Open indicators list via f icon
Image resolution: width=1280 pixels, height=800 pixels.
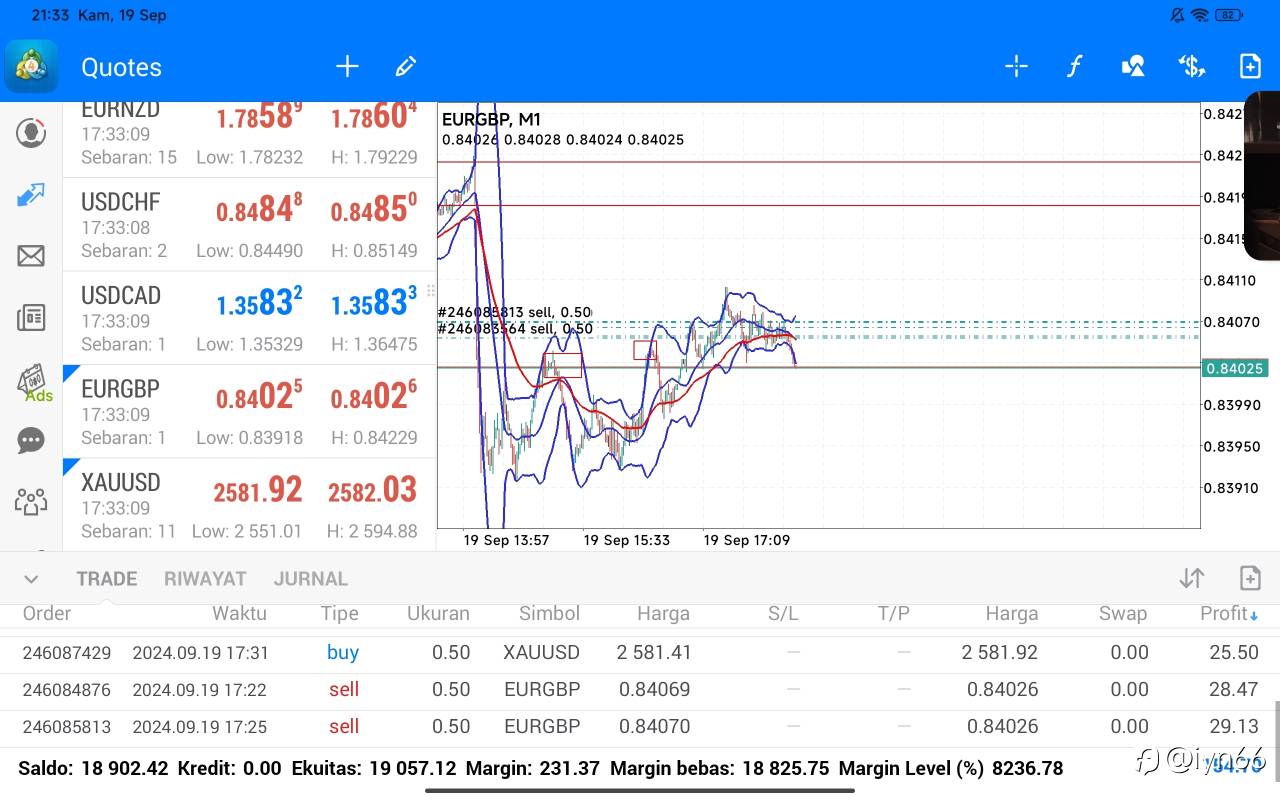[1074, 67]
